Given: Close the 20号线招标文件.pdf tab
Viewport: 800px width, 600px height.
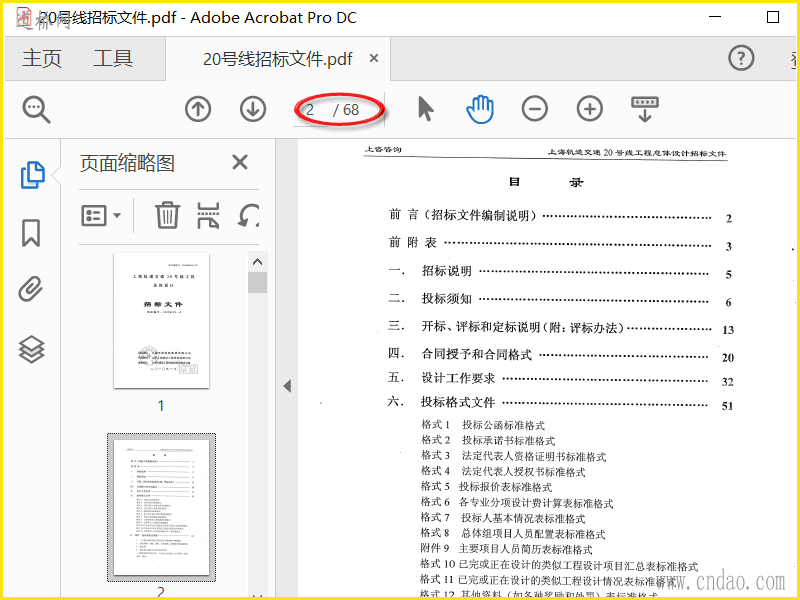Looking at the screenshot, I should [374, 58].
